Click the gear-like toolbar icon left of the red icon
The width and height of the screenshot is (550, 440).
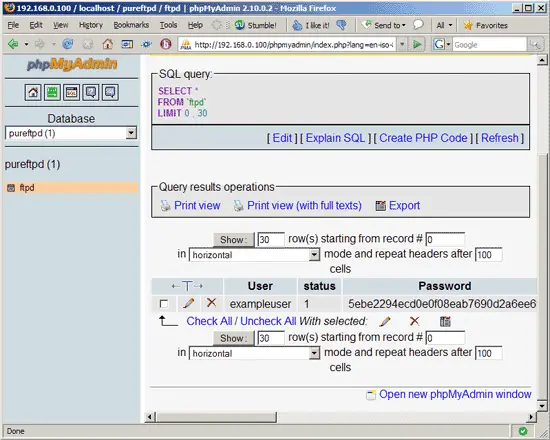[x=147, y=44]
